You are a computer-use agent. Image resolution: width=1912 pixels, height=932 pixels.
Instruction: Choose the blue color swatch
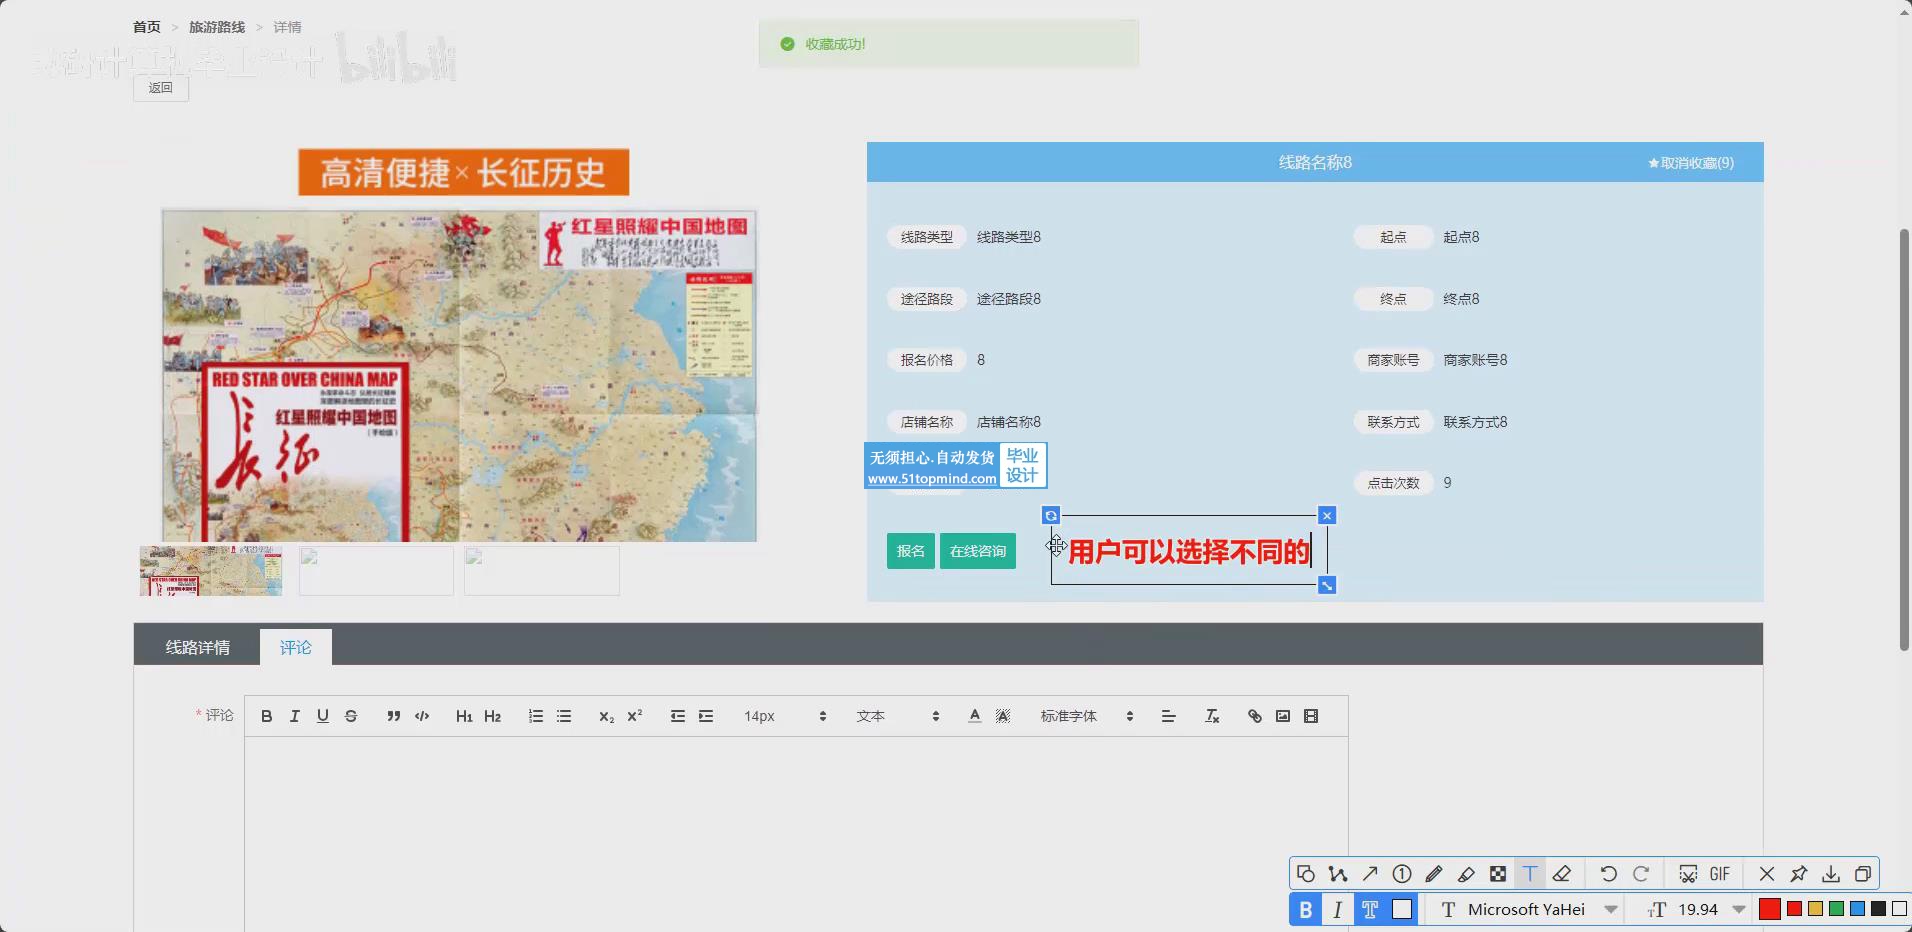coord(1857,909)
